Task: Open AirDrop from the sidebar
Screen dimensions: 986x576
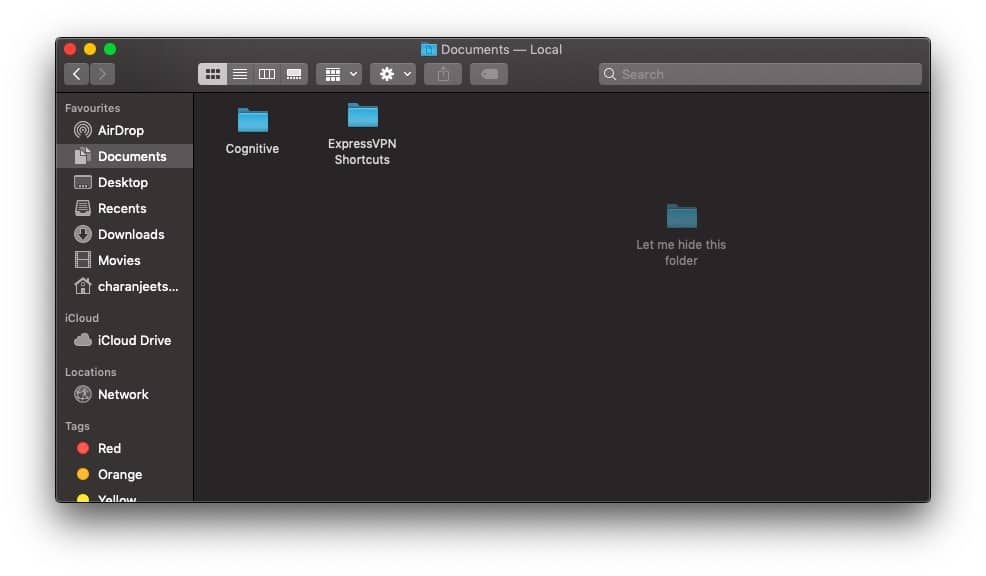Action: click(x=120, y=130)
